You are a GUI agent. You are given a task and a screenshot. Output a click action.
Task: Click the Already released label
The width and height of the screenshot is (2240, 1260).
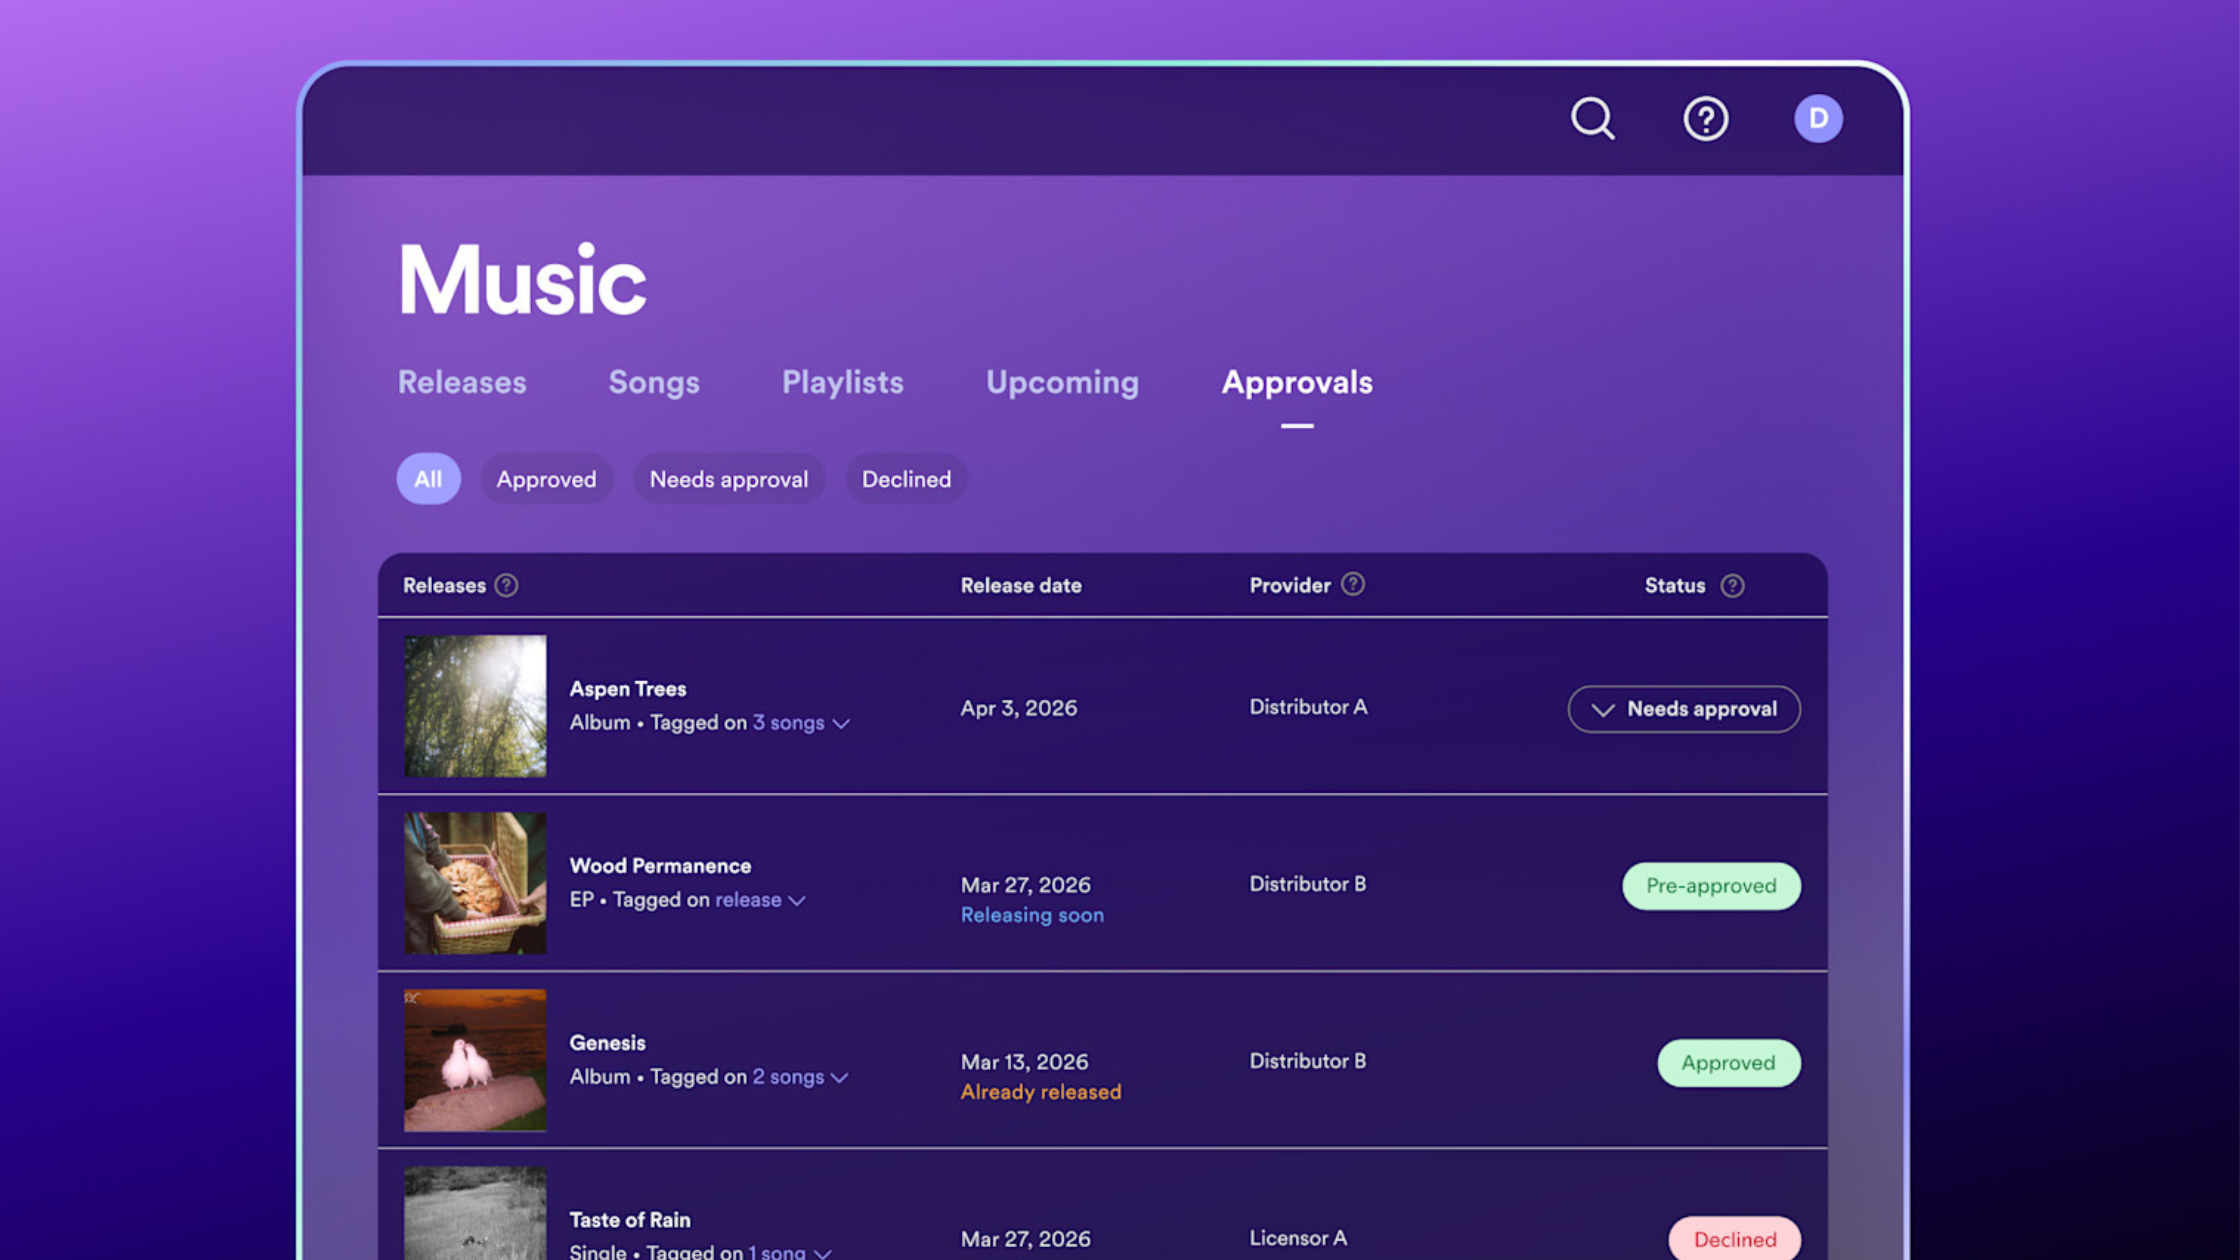(x=1041, y=1092)
